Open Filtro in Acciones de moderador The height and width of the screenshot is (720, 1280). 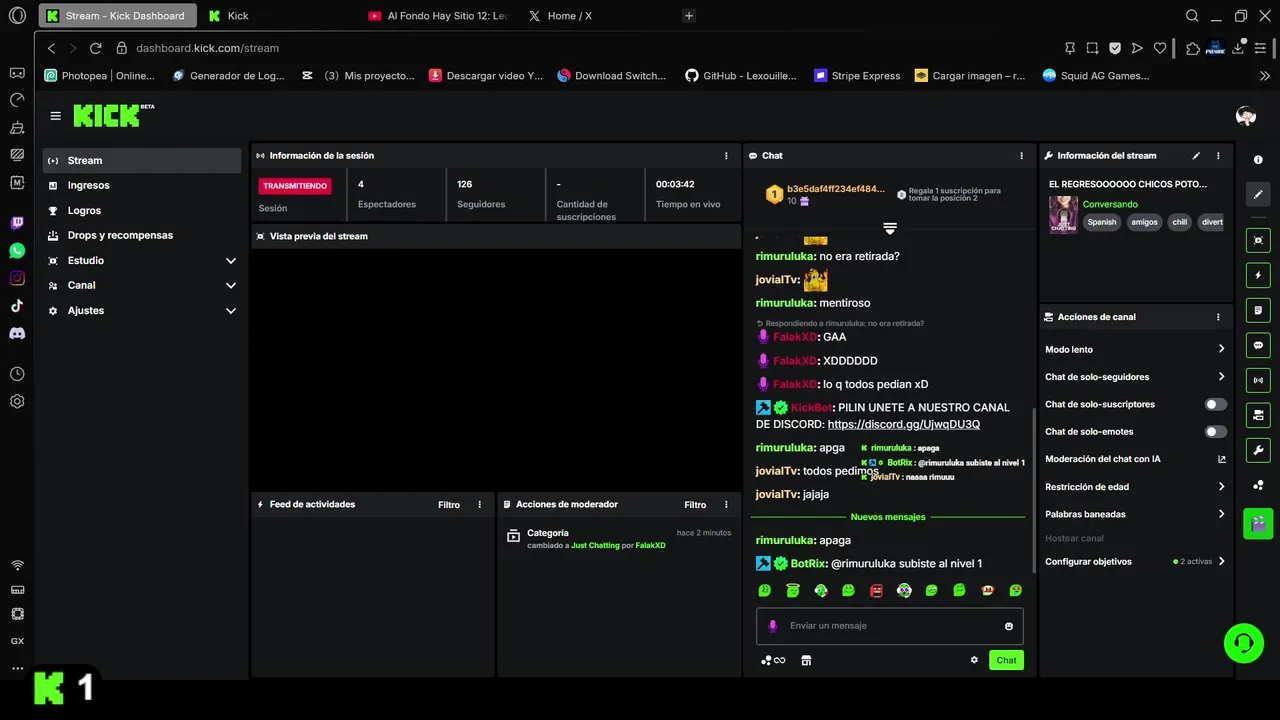(x=695, y=505)
